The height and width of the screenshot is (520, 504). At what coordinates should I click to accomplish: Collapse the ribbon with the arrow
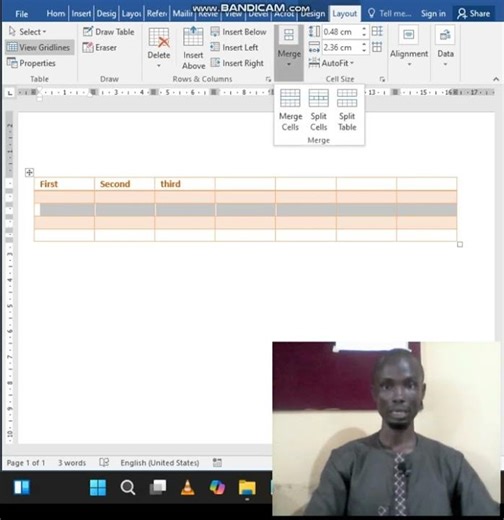coord(496,79)
